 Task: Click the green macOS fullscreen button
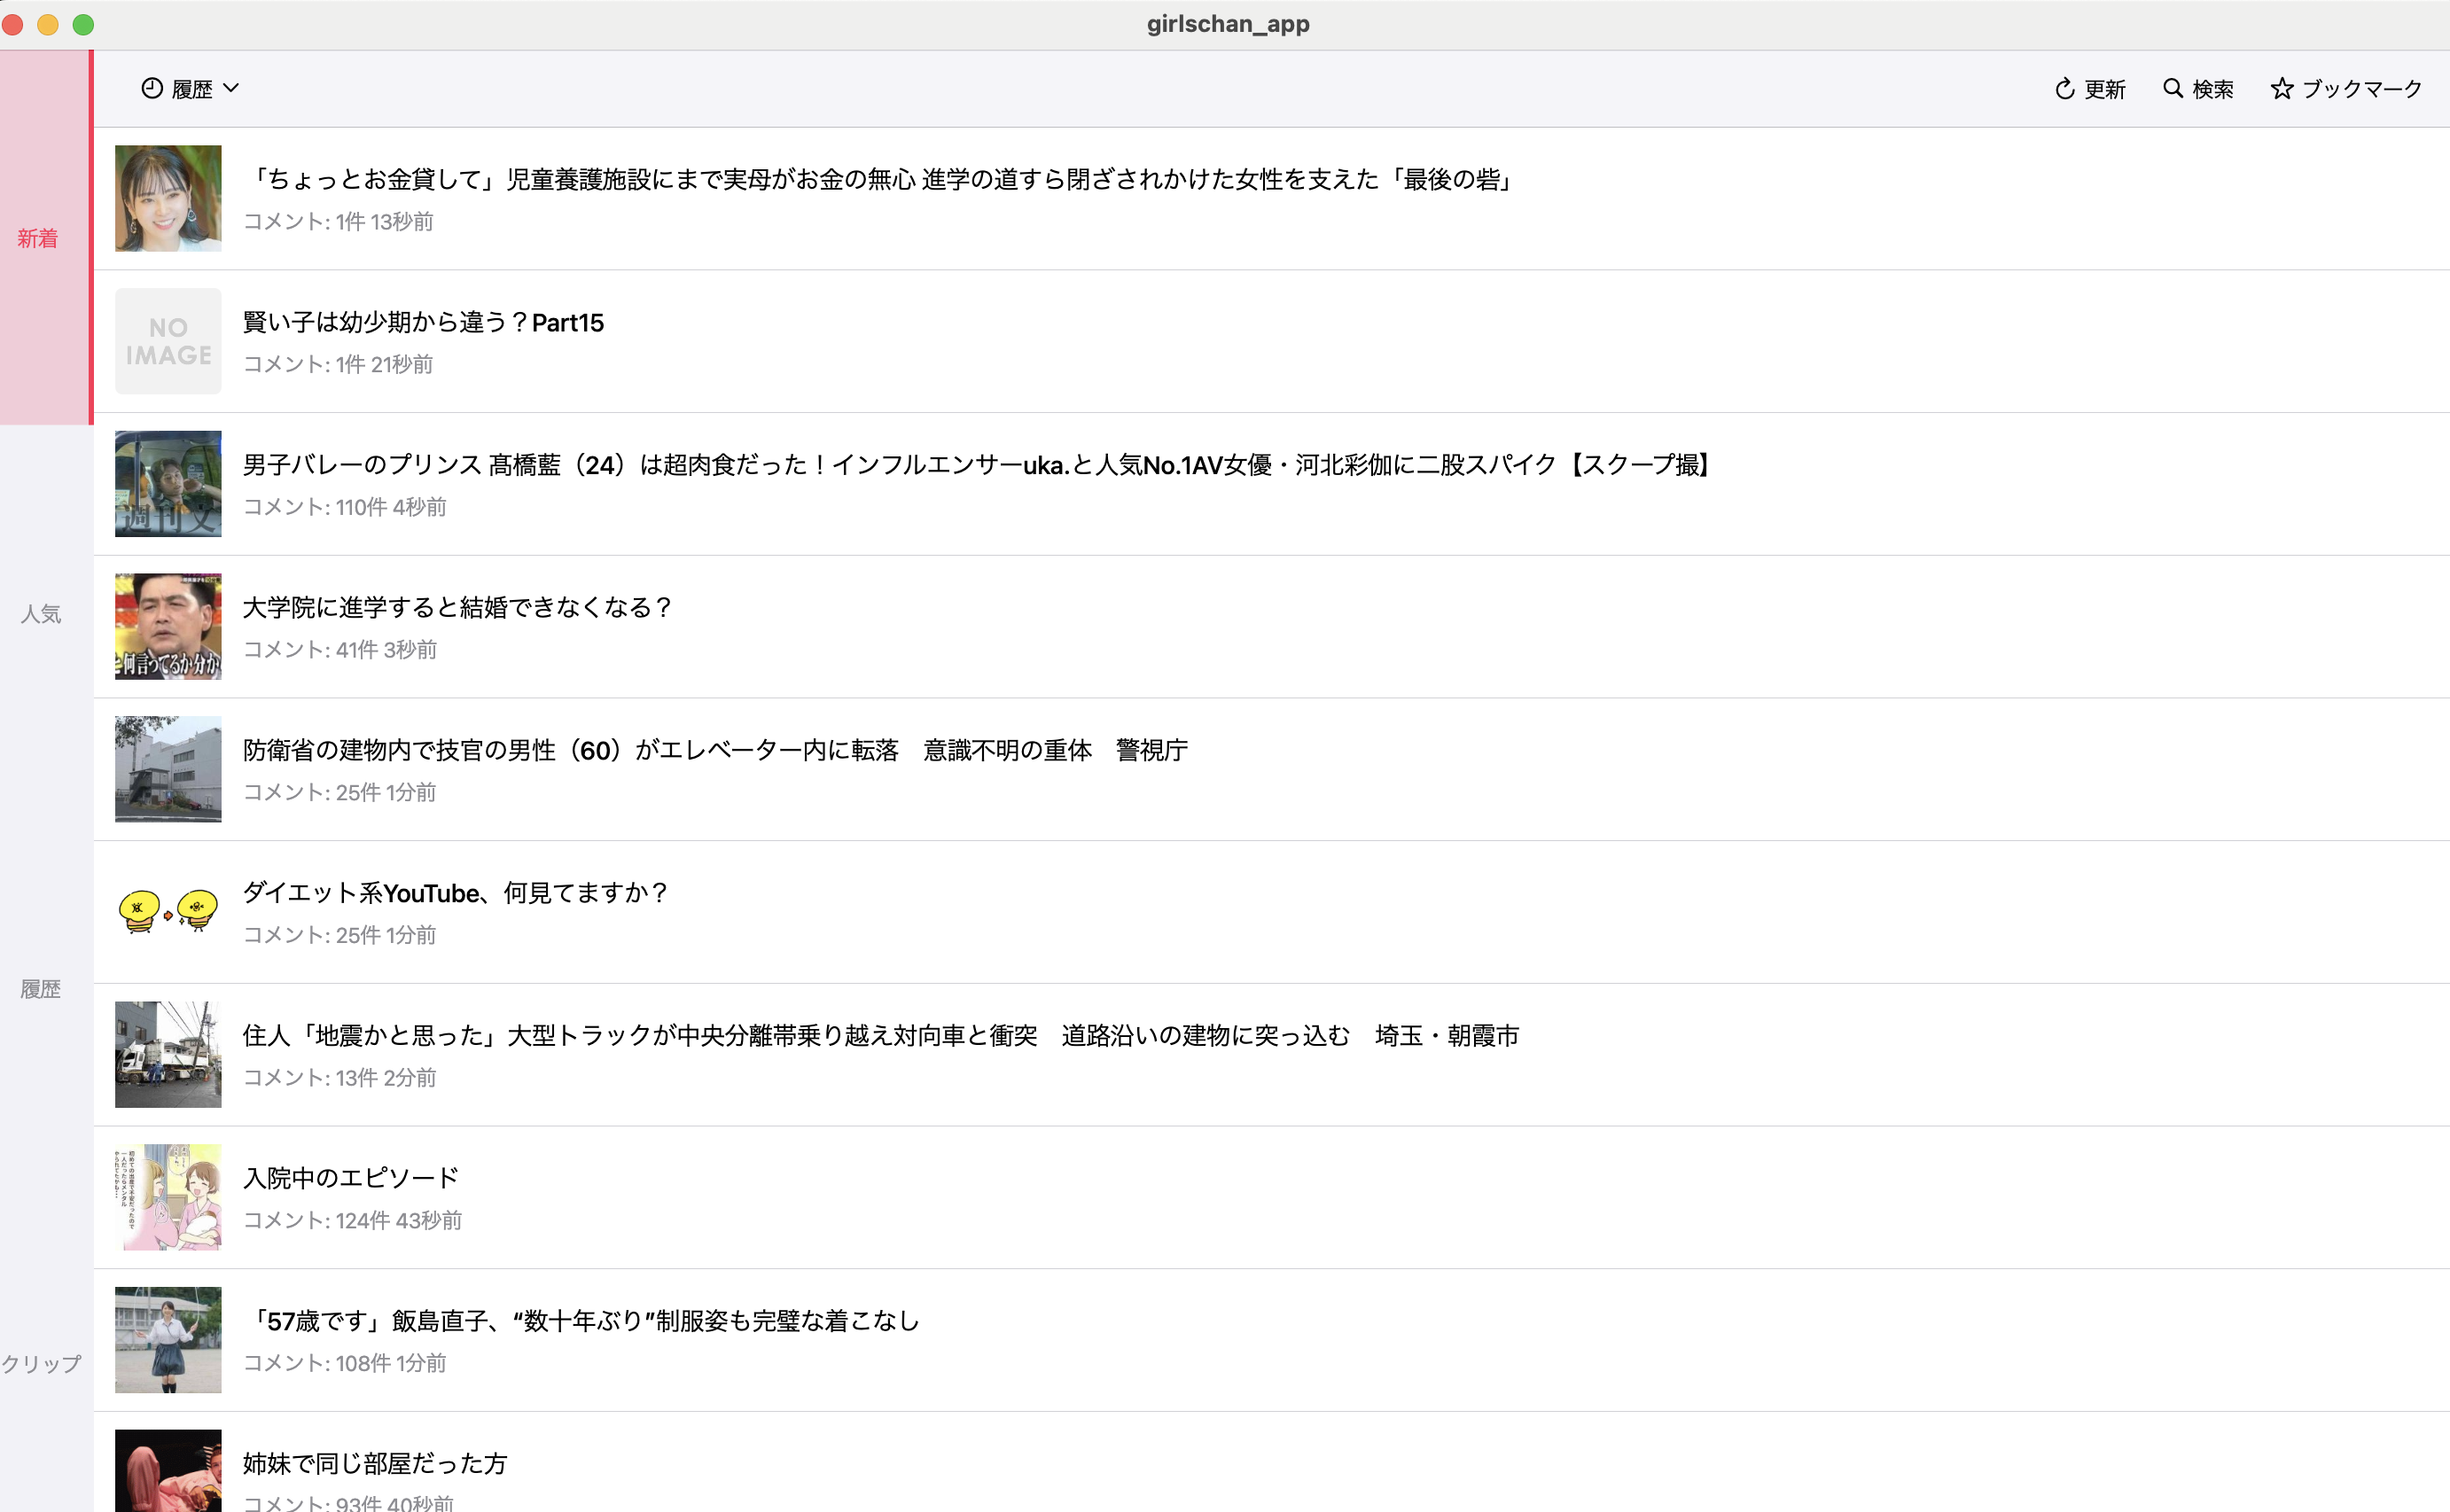point(84,24)
